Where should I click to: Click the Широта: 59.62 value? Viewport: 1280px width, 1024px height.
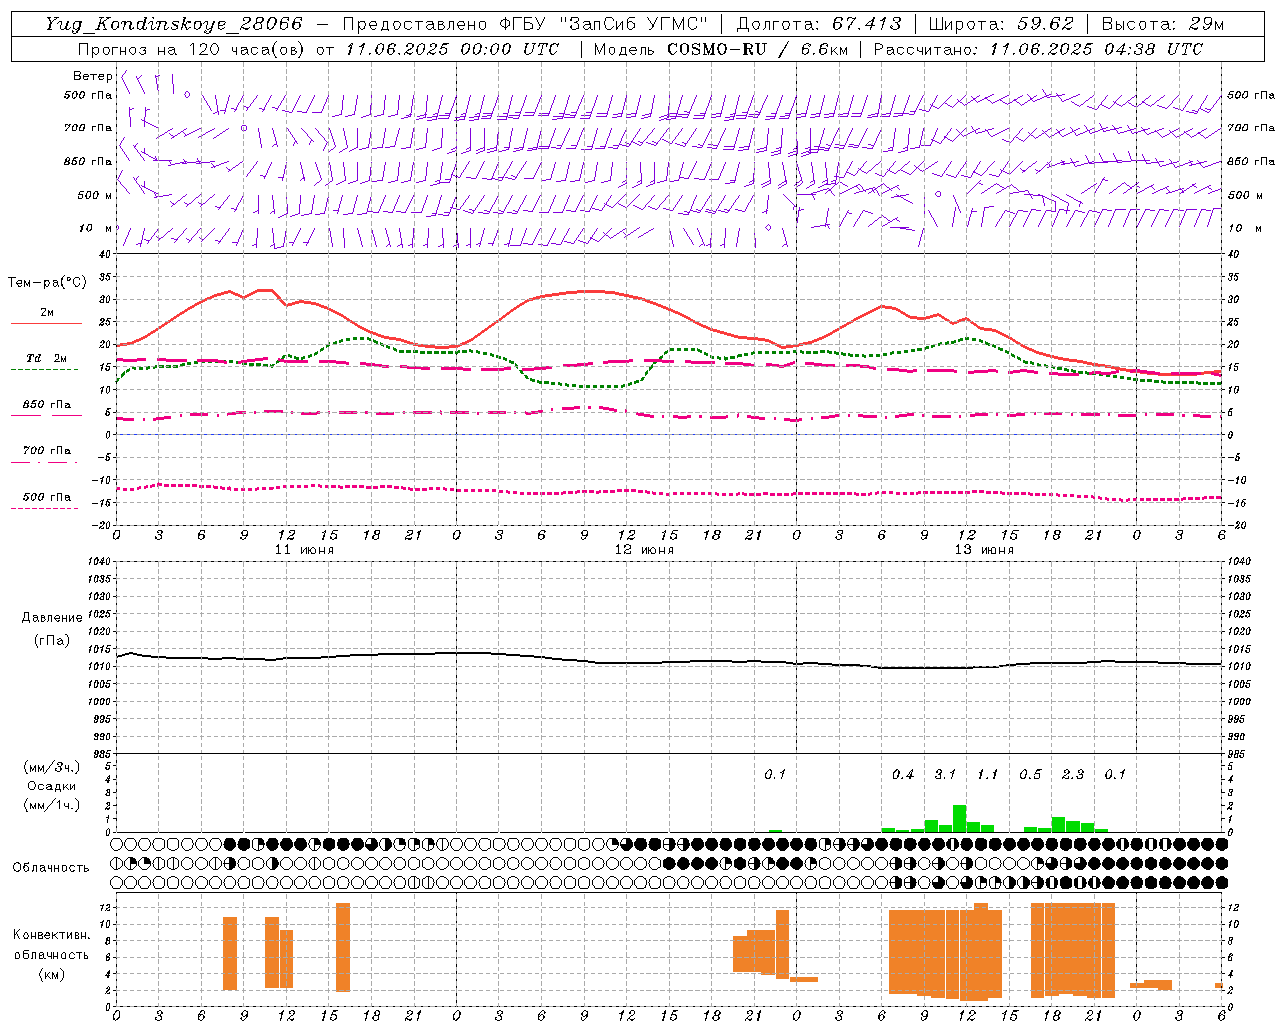(1001, 24)
